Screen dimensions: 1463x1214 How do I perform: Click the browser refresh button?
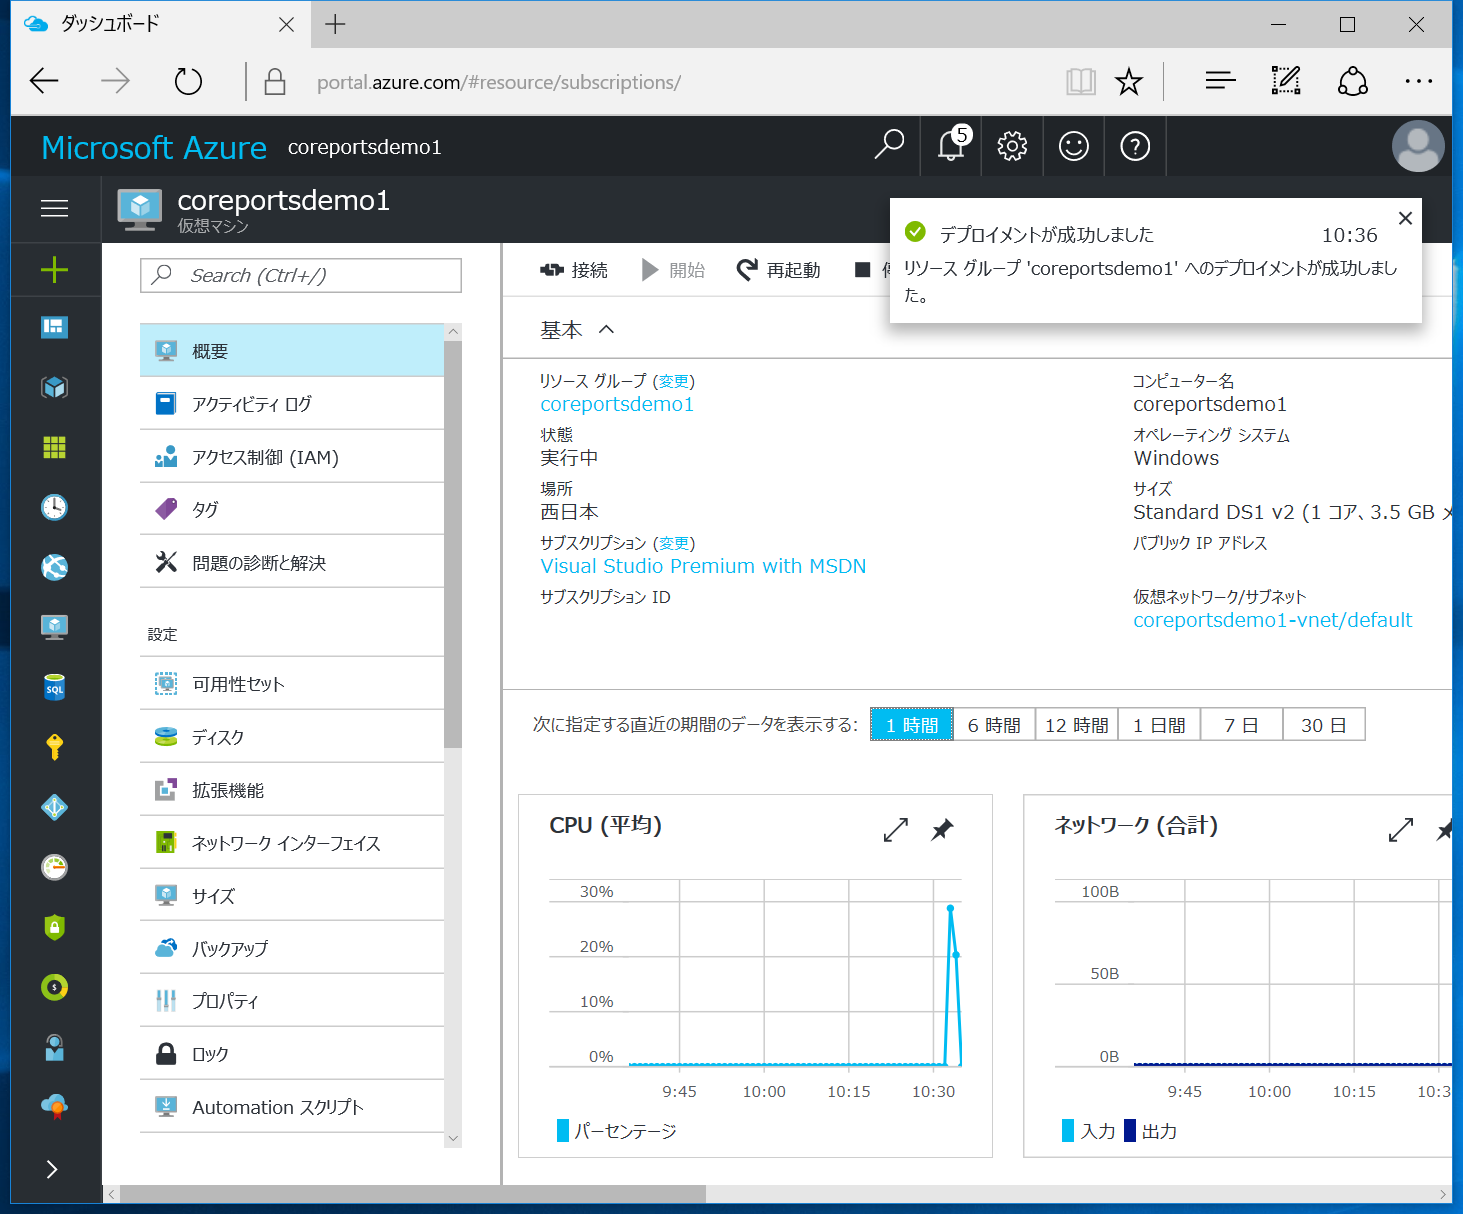[188, 81]
